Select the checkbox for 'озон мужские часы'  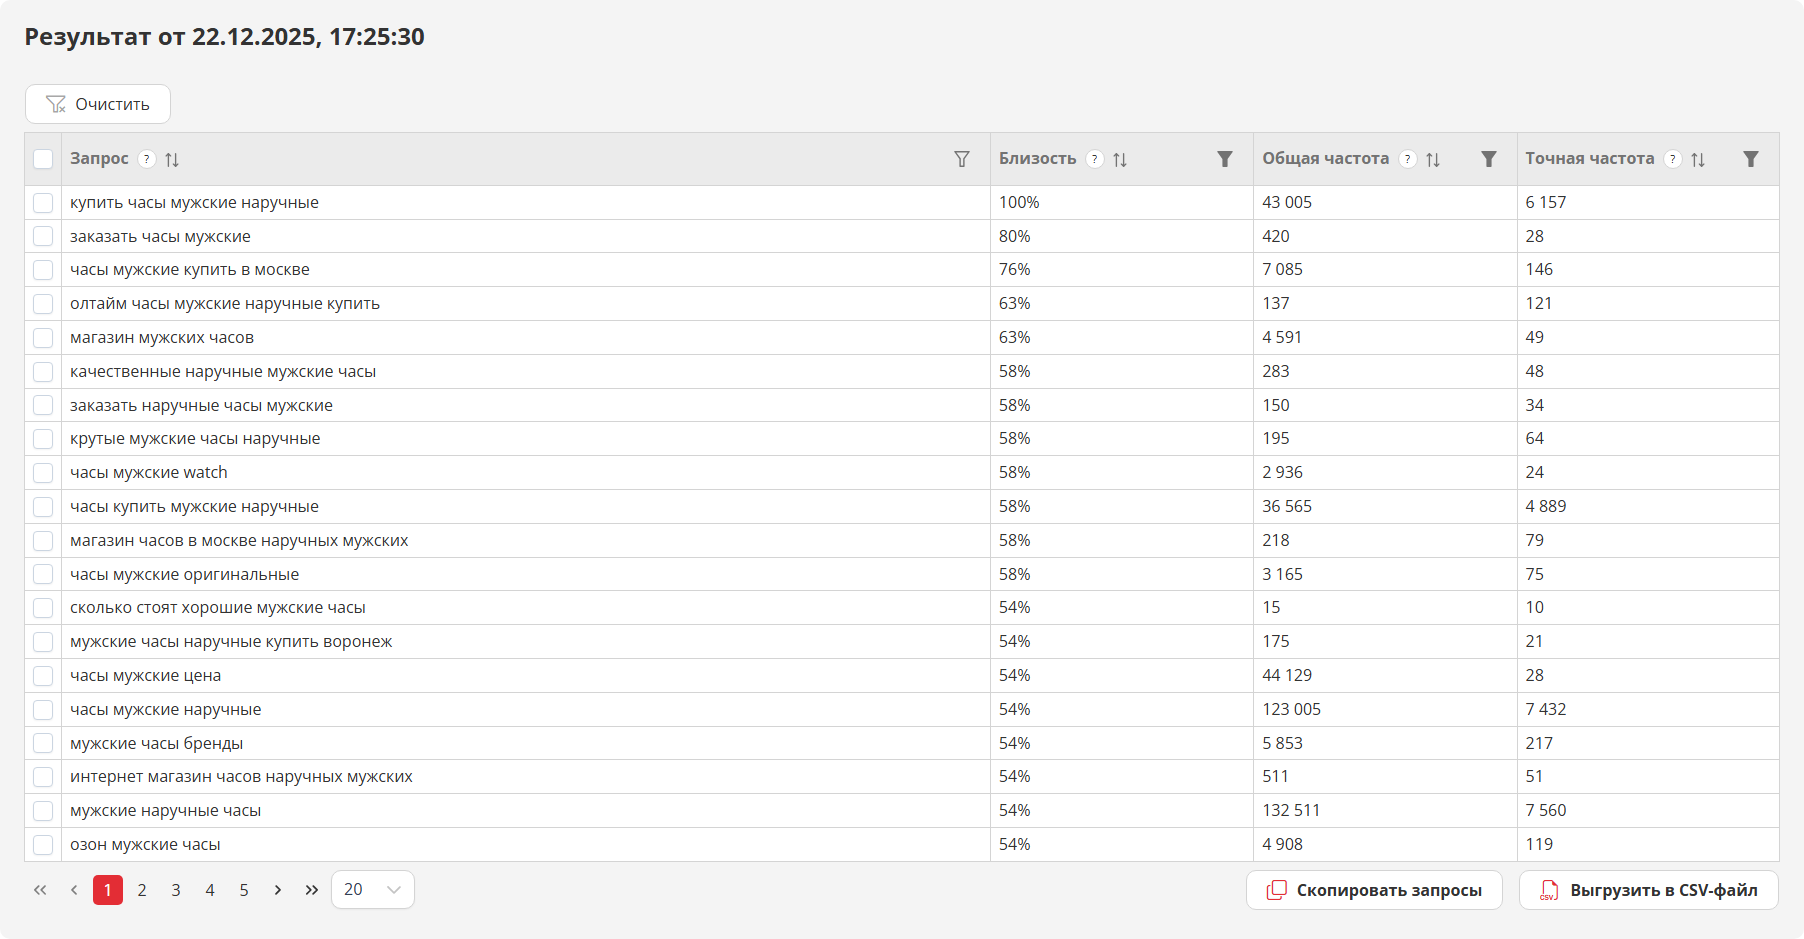pos(43,845)
